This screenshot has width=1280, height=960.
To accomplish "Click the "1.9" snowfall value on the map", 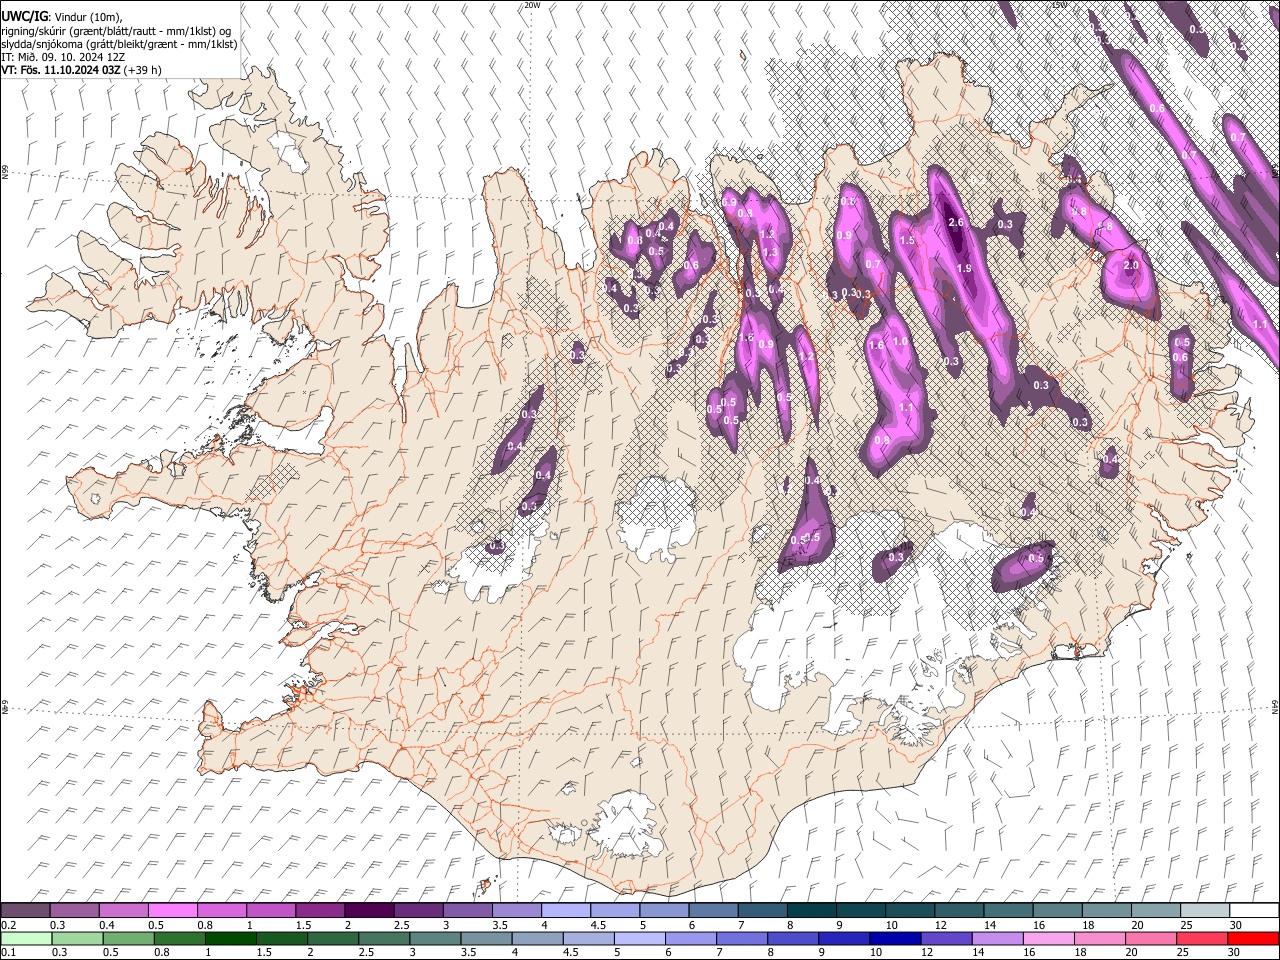I will click(x=964, y=269).
